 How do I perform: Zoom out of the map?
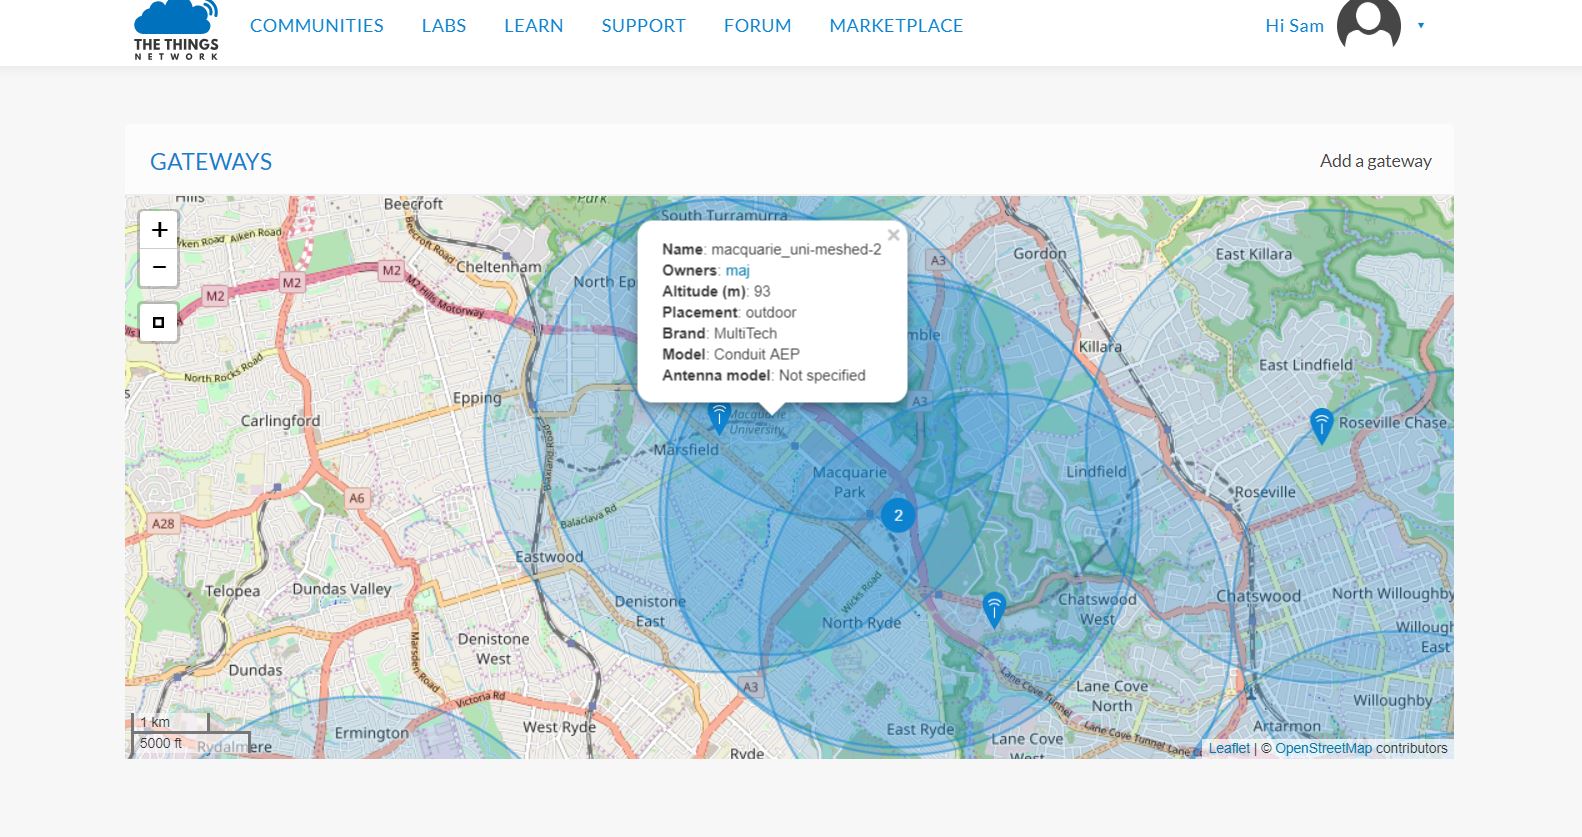(x=159, y=268)
